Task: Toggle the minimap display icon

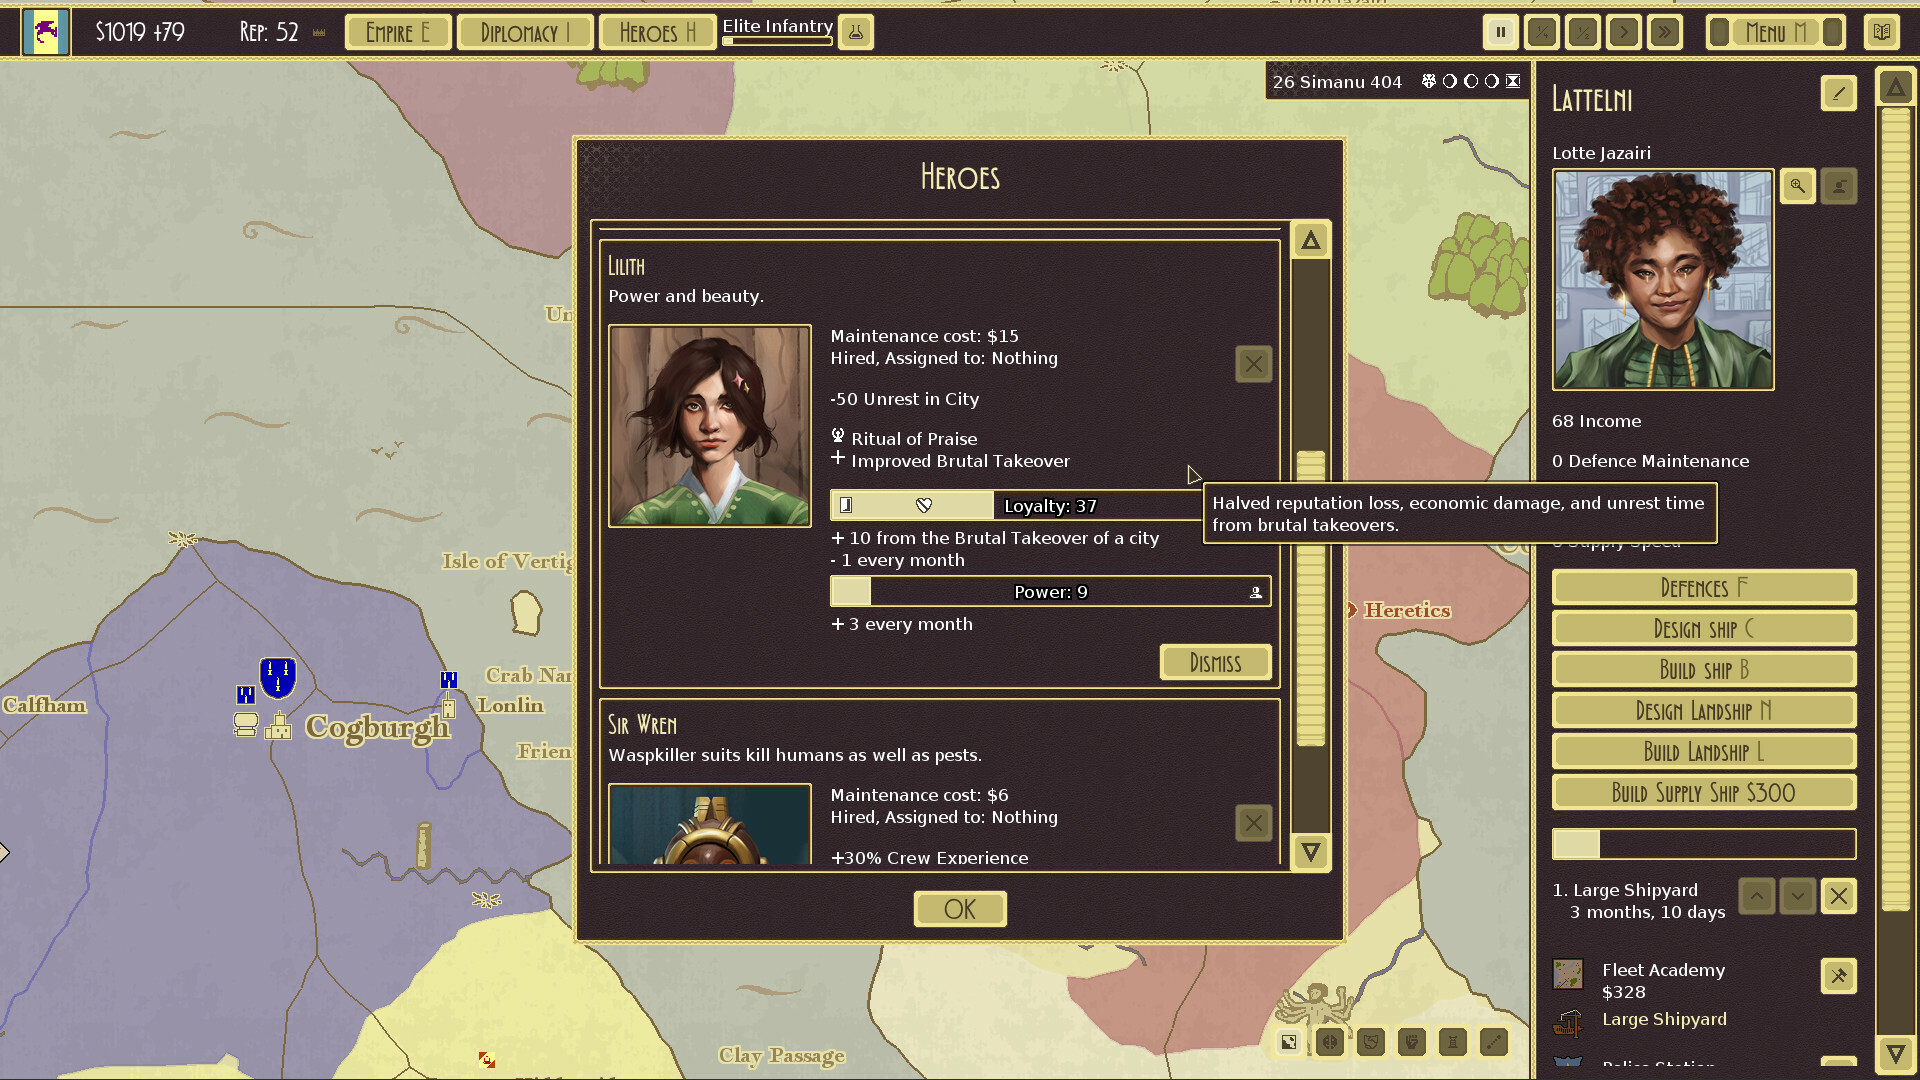Action: (x=1289, y=1042)
